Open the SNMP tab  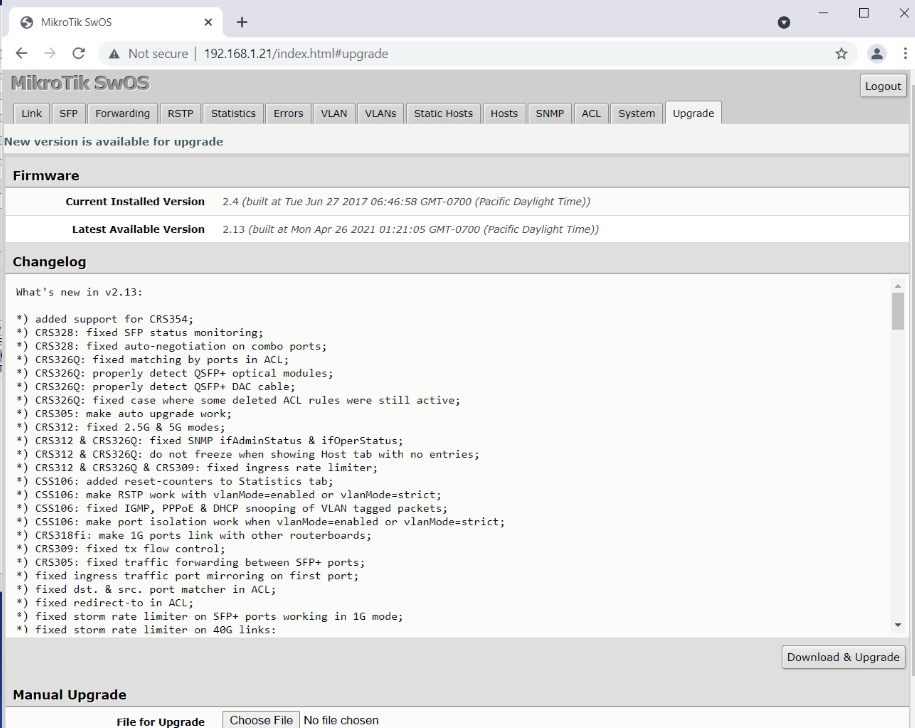point(550,113)
